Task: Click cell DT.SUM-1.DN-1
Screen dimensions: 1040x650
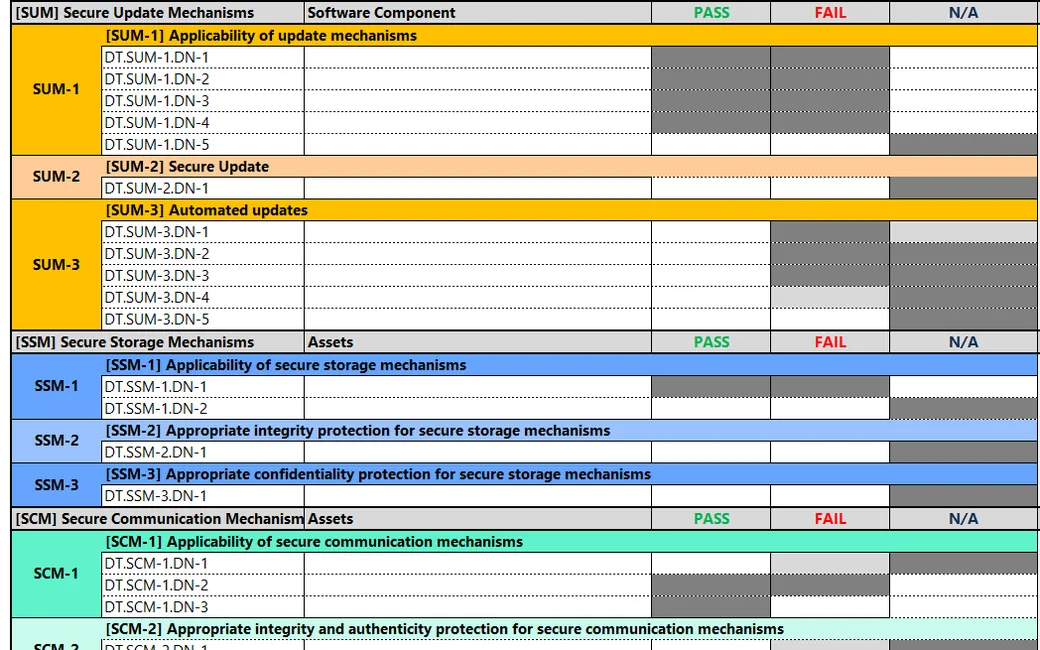Action: 203,57
